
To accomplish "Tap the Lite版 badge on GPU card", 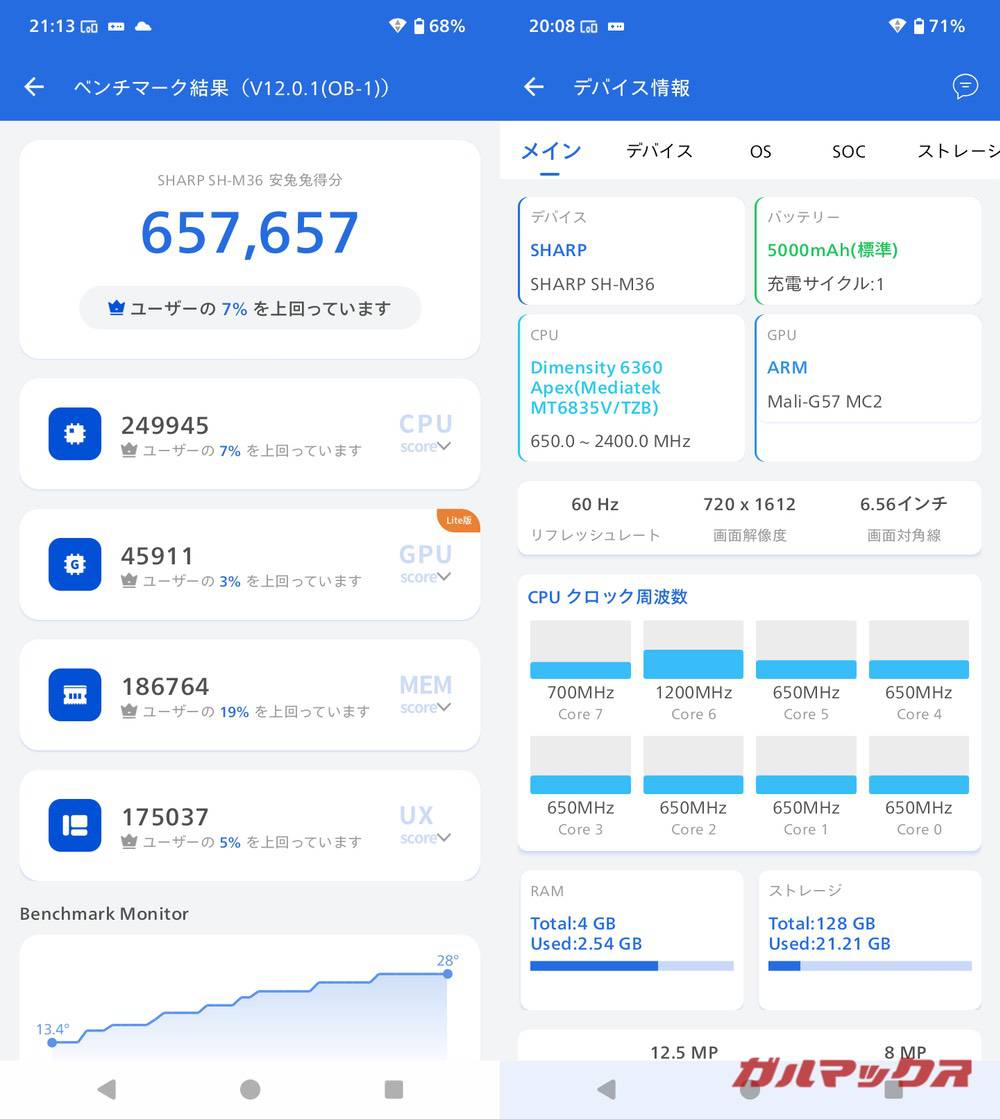I will 459,520.
